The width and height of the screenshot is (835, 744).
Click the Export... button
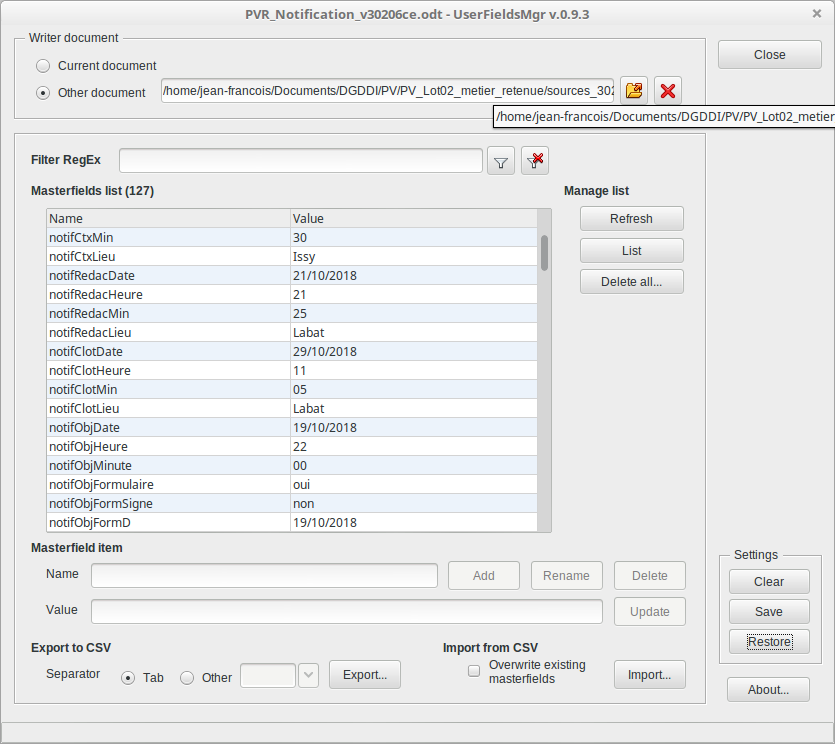coord(365,675)
